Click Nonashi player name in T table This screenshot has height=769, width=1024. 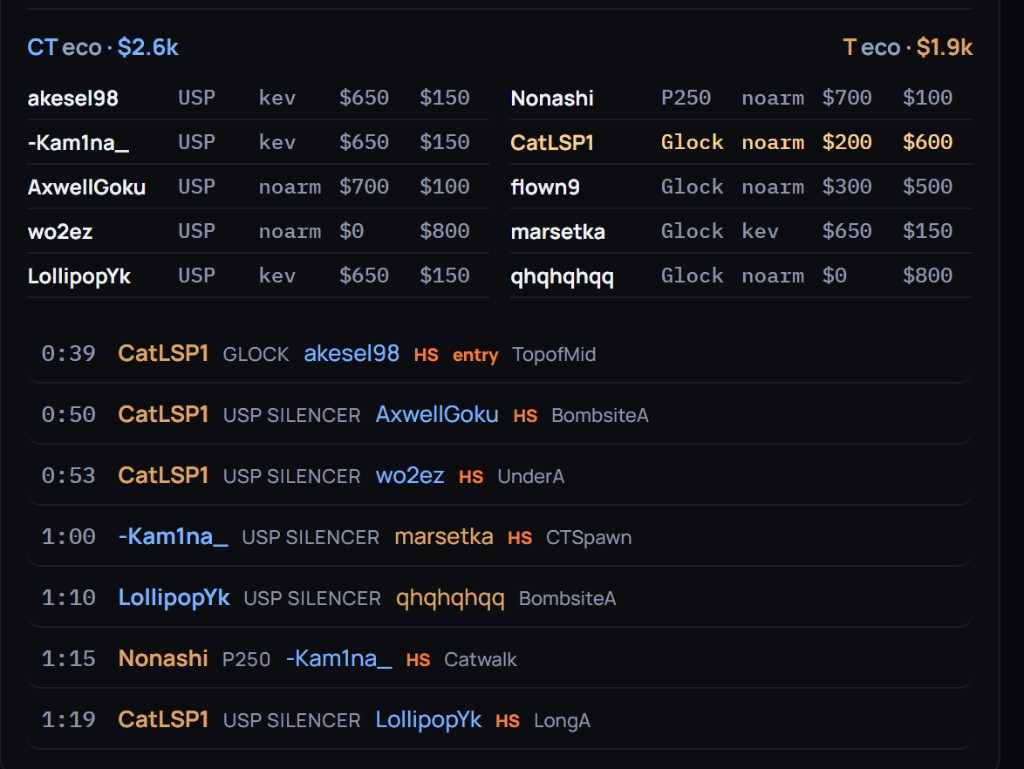(x=552, y=99)
